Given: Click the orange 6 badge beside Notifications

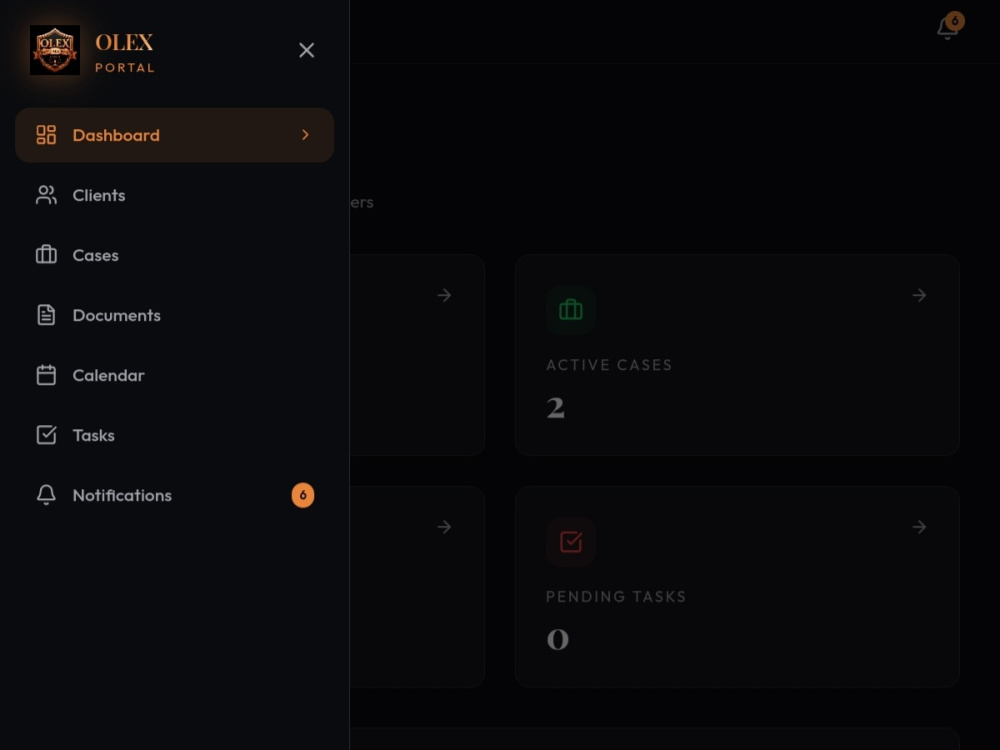Looking at the screenshot, I should point(303,496).
